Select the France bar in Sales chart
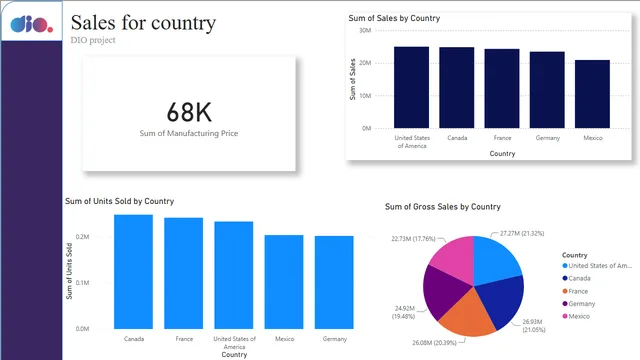 (x=502, y=89)
